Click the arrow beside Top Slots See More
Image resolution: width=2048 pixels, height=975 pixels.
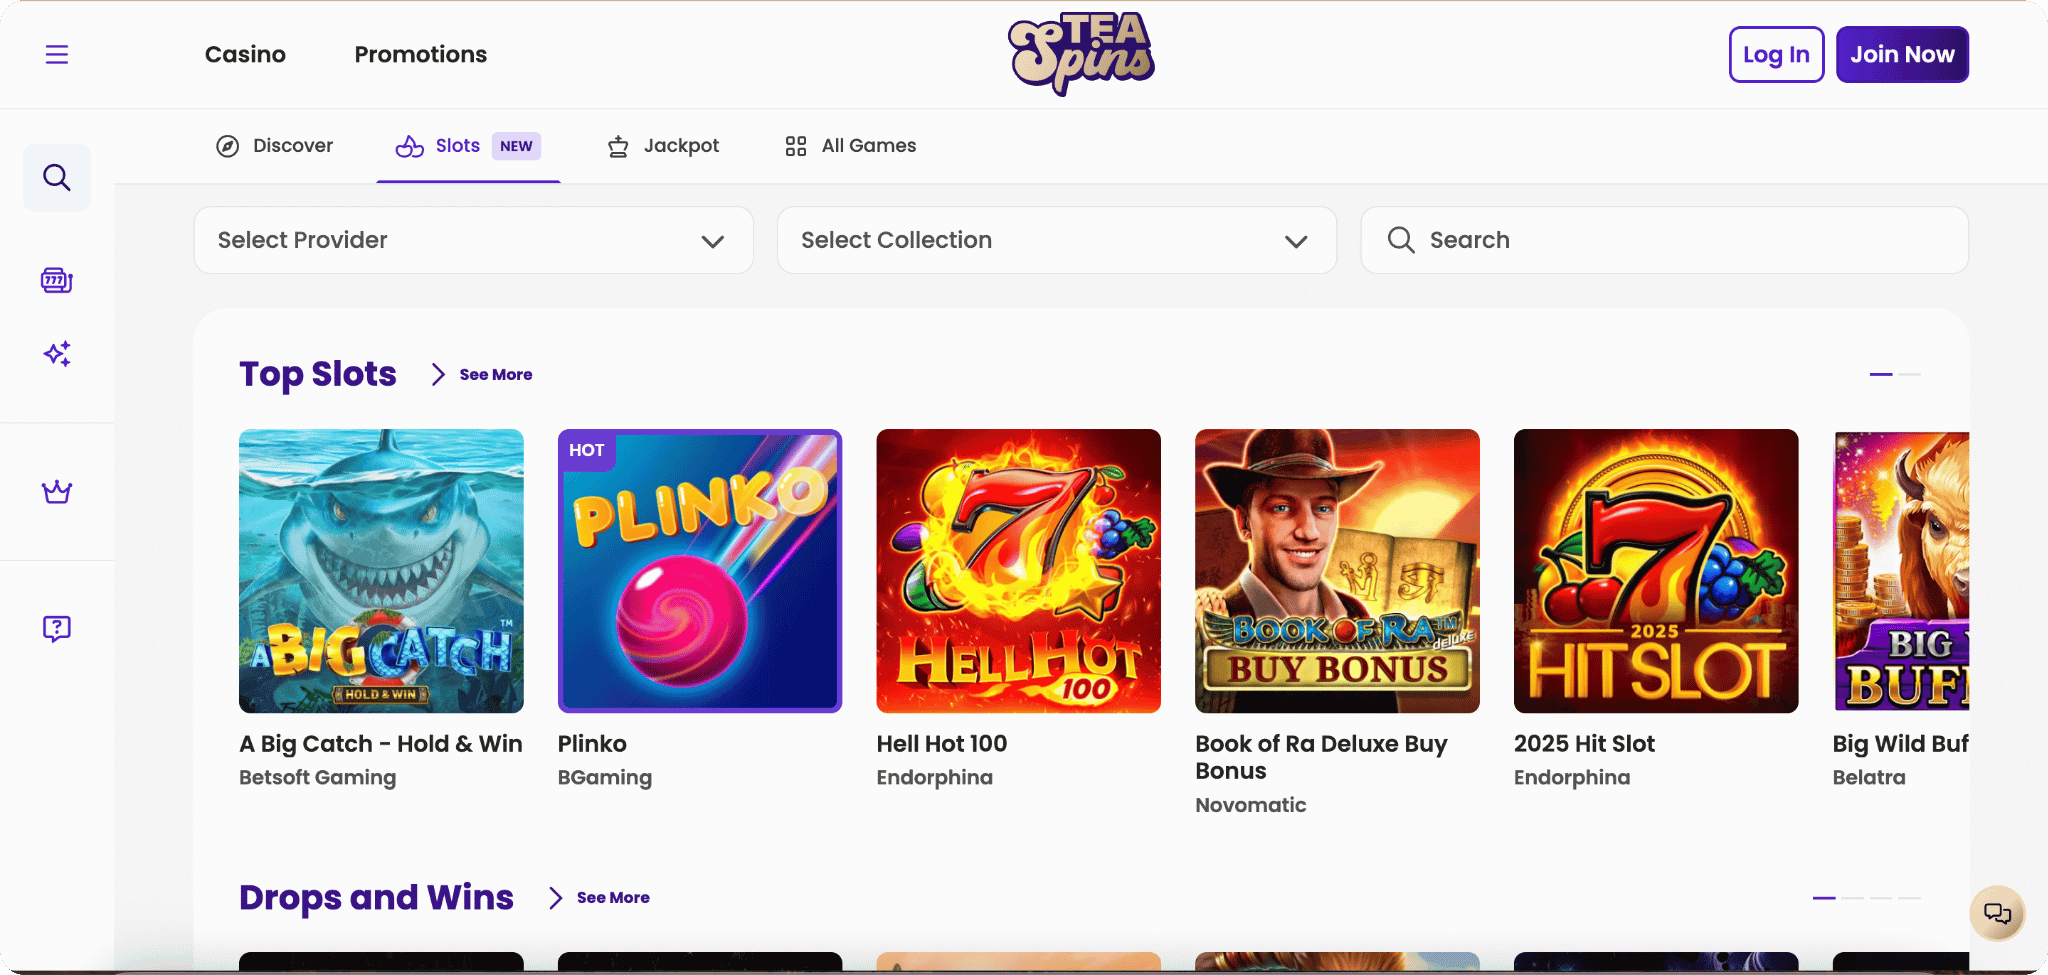click(x=438, y=374)
